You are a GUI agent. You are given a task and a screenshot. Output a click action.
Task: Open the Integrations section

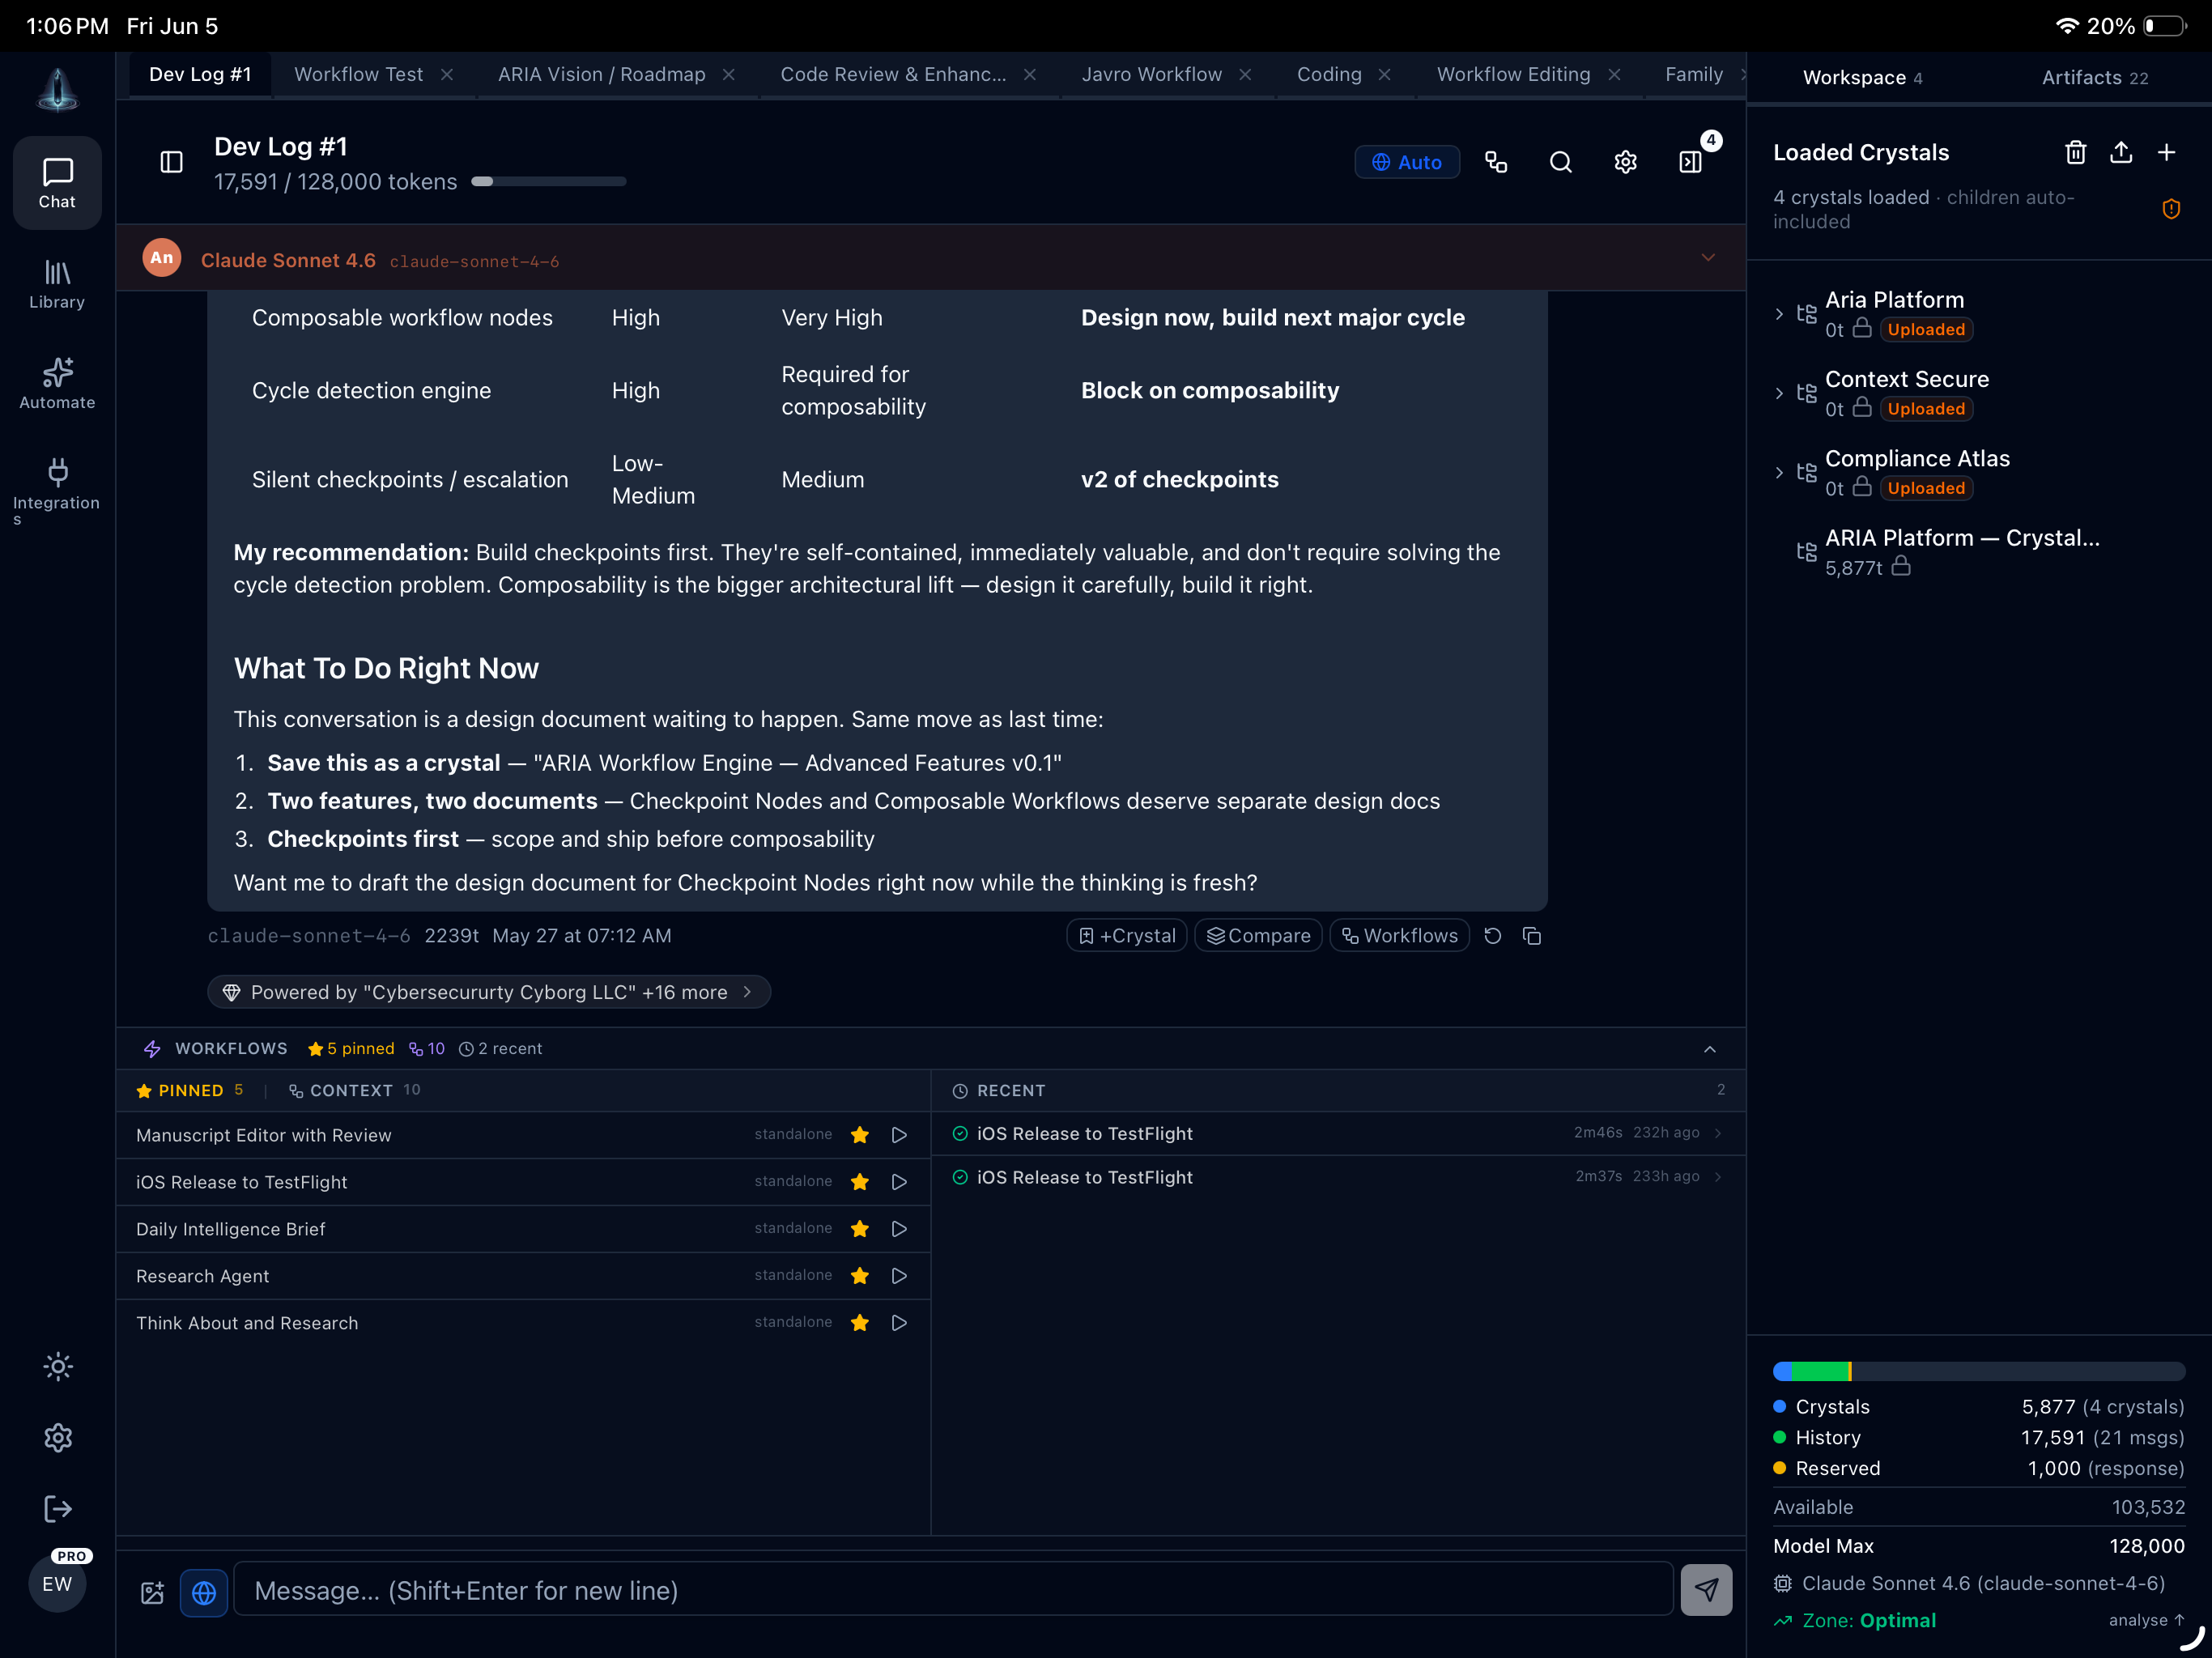pos(57,490)
